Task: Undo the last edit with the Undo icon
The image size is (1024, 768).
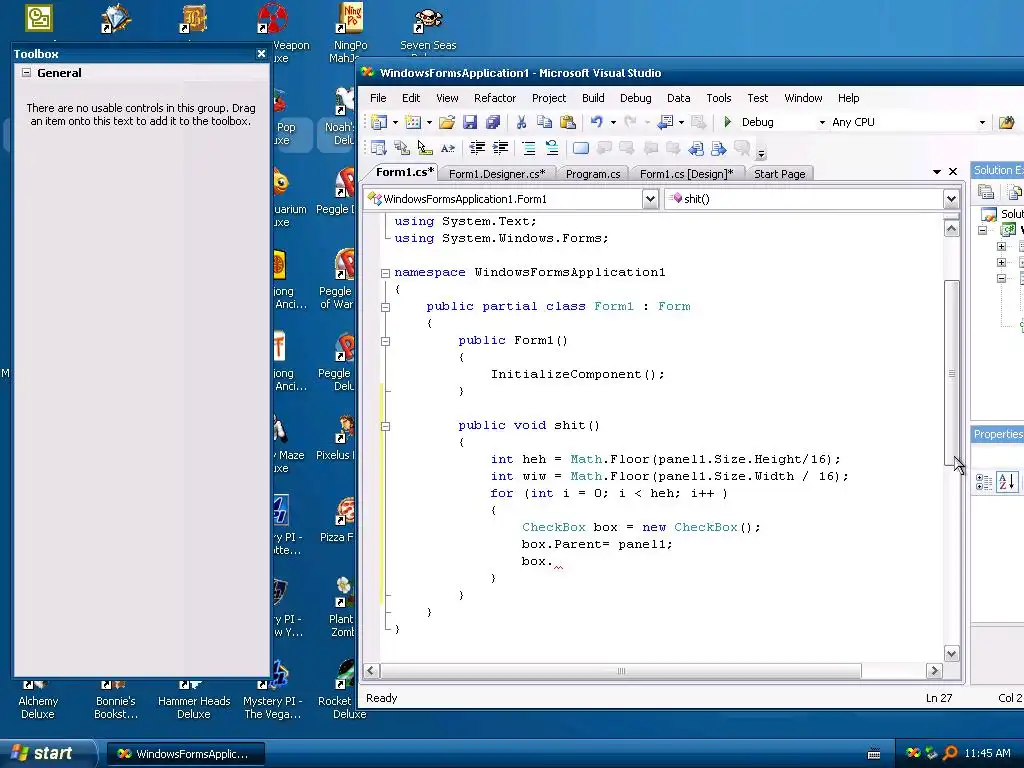Action: pyautogui.click(x=597, y=122)
